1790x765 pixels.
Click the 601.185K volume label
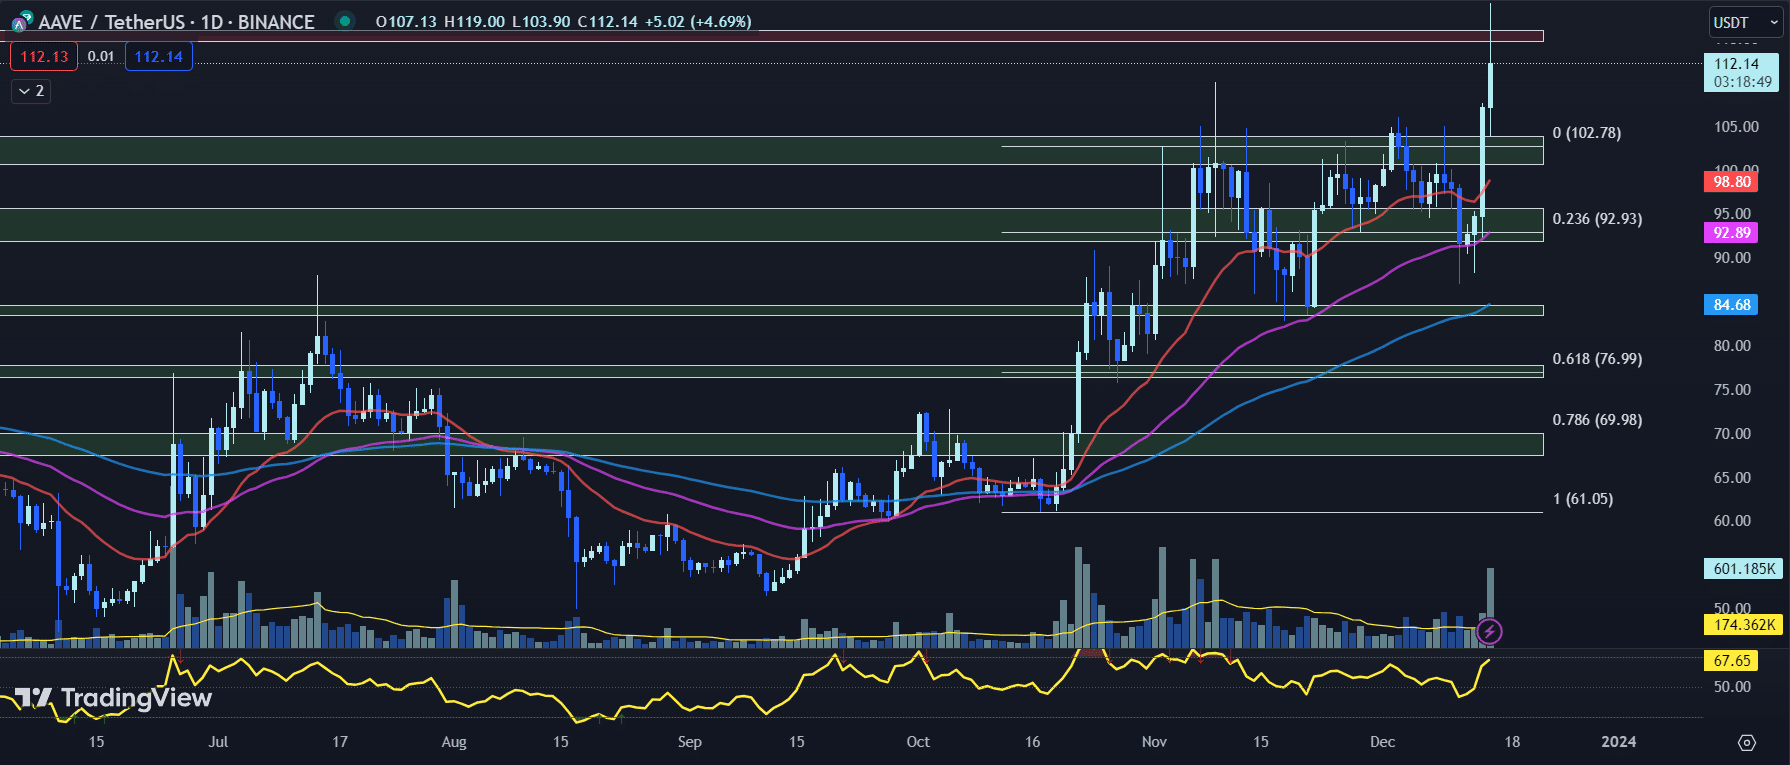[1743, 568]
